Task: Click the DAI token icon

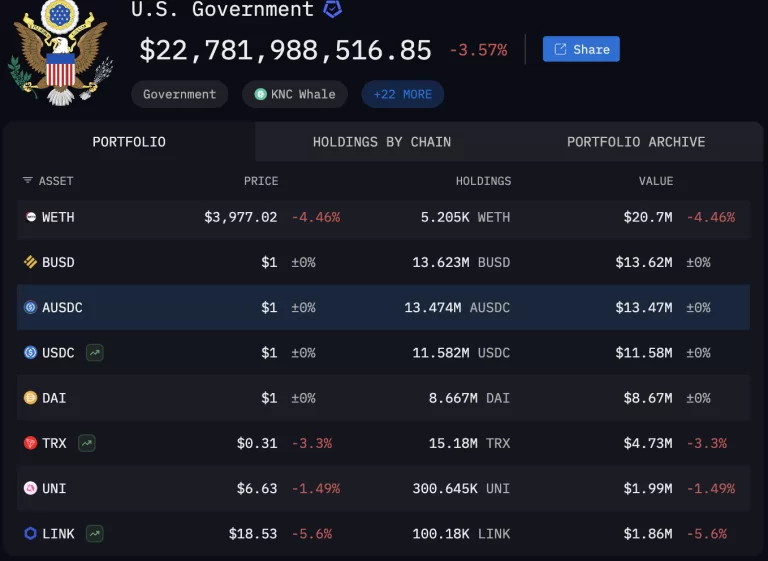Action: coord(31,398)
